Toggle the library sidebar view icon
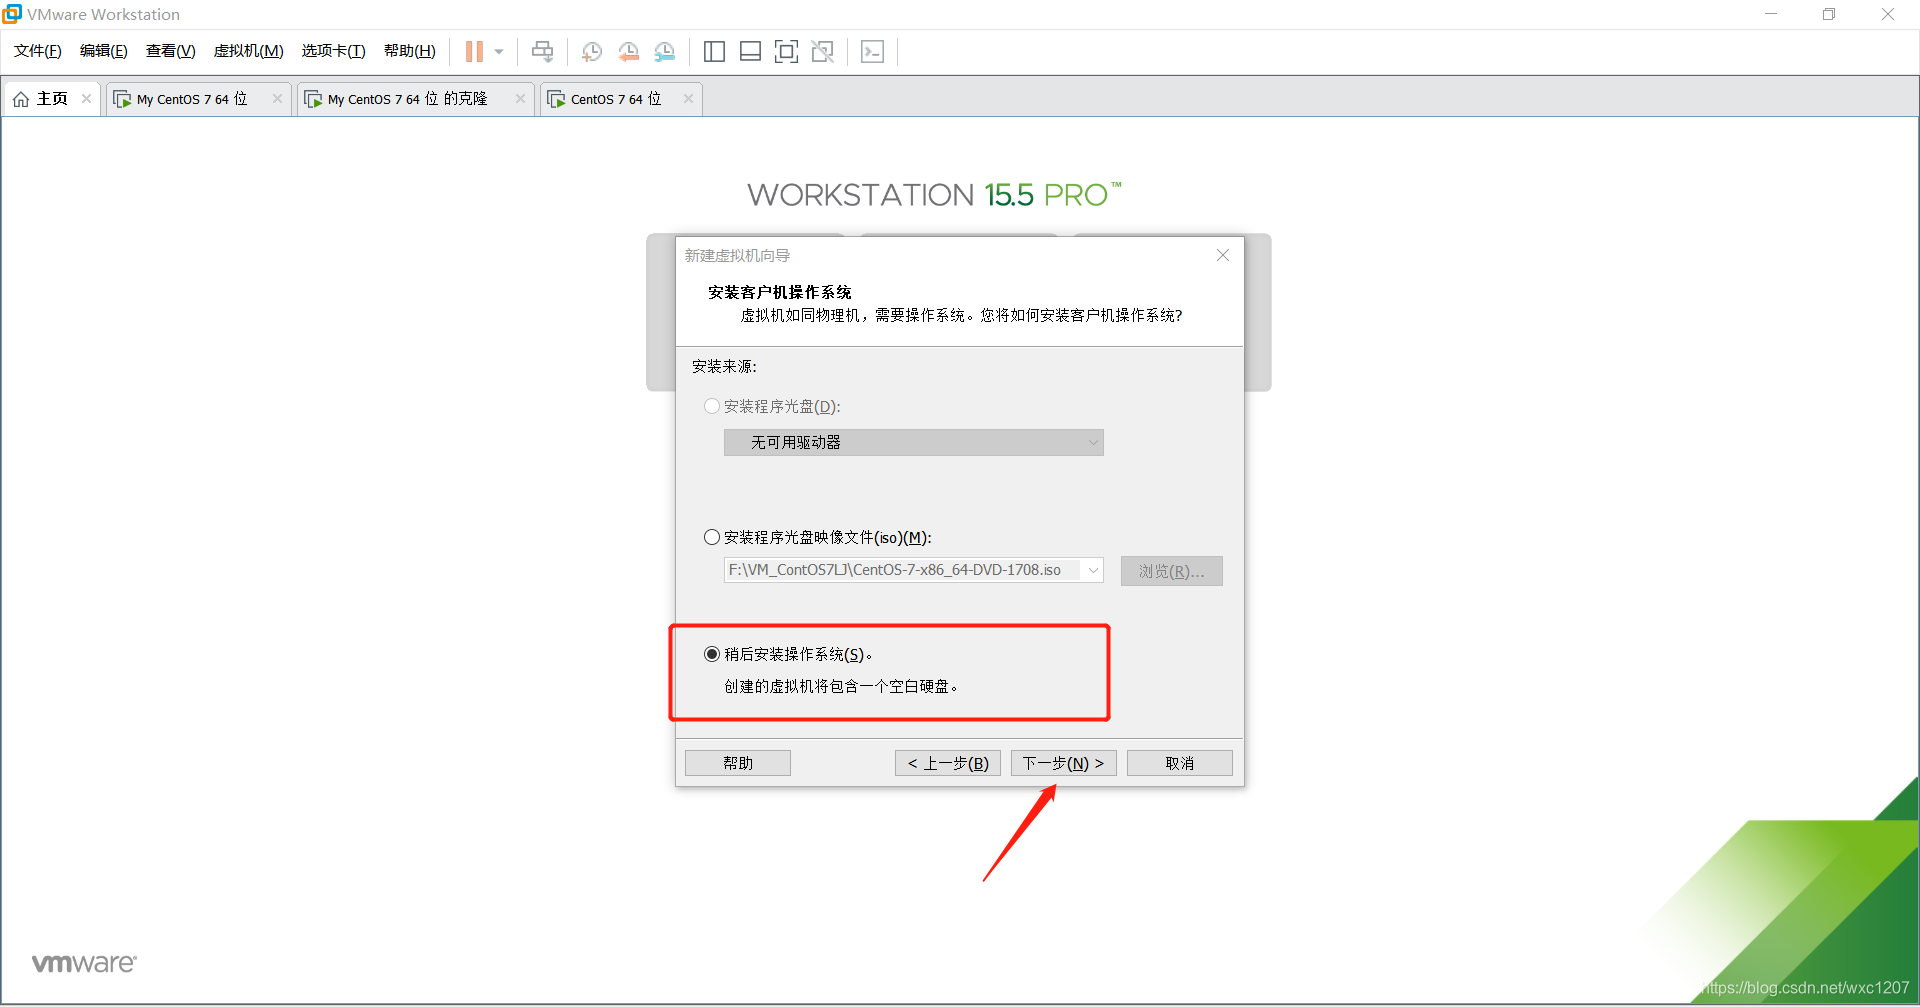Screen dimensions: 1920x1007 click(714, 51)
